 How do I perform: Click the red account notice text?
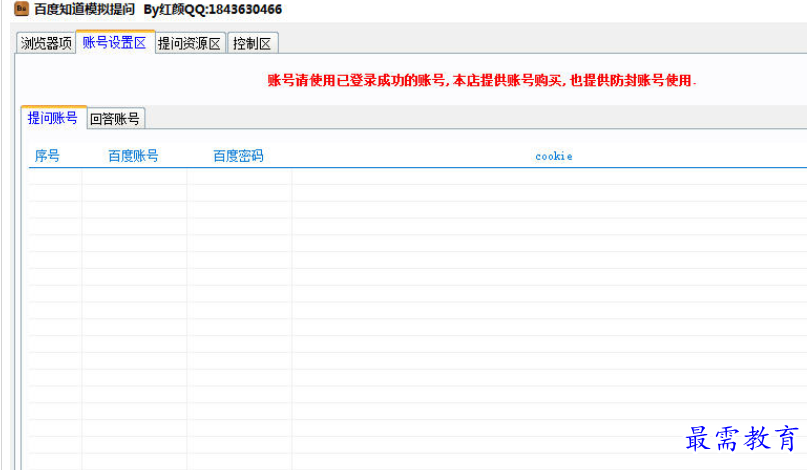pos(482,80)
